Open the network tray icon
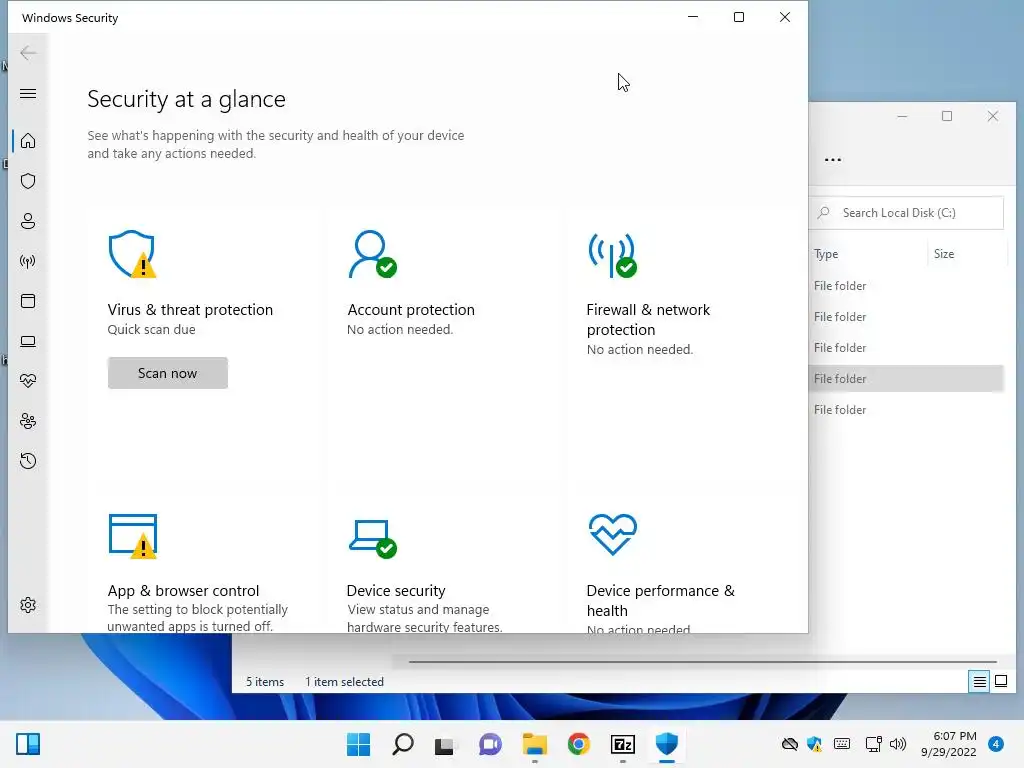The width and height of the screenshot is (1024, 768). 873,744
